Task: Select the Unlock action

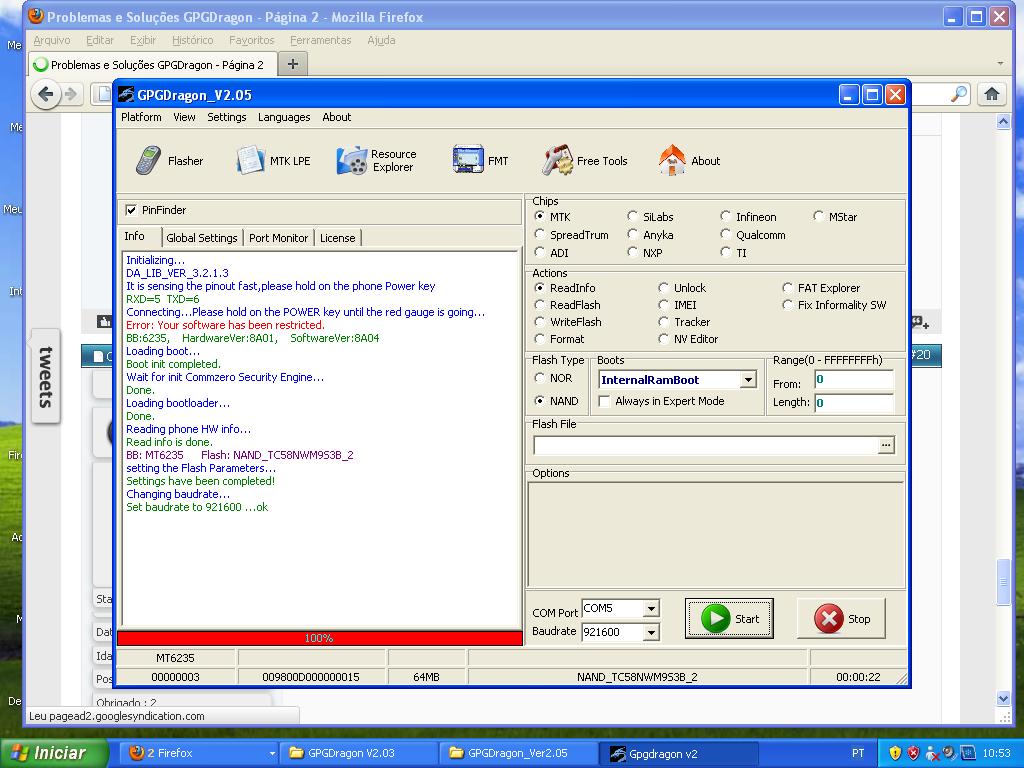Action: 664,288
